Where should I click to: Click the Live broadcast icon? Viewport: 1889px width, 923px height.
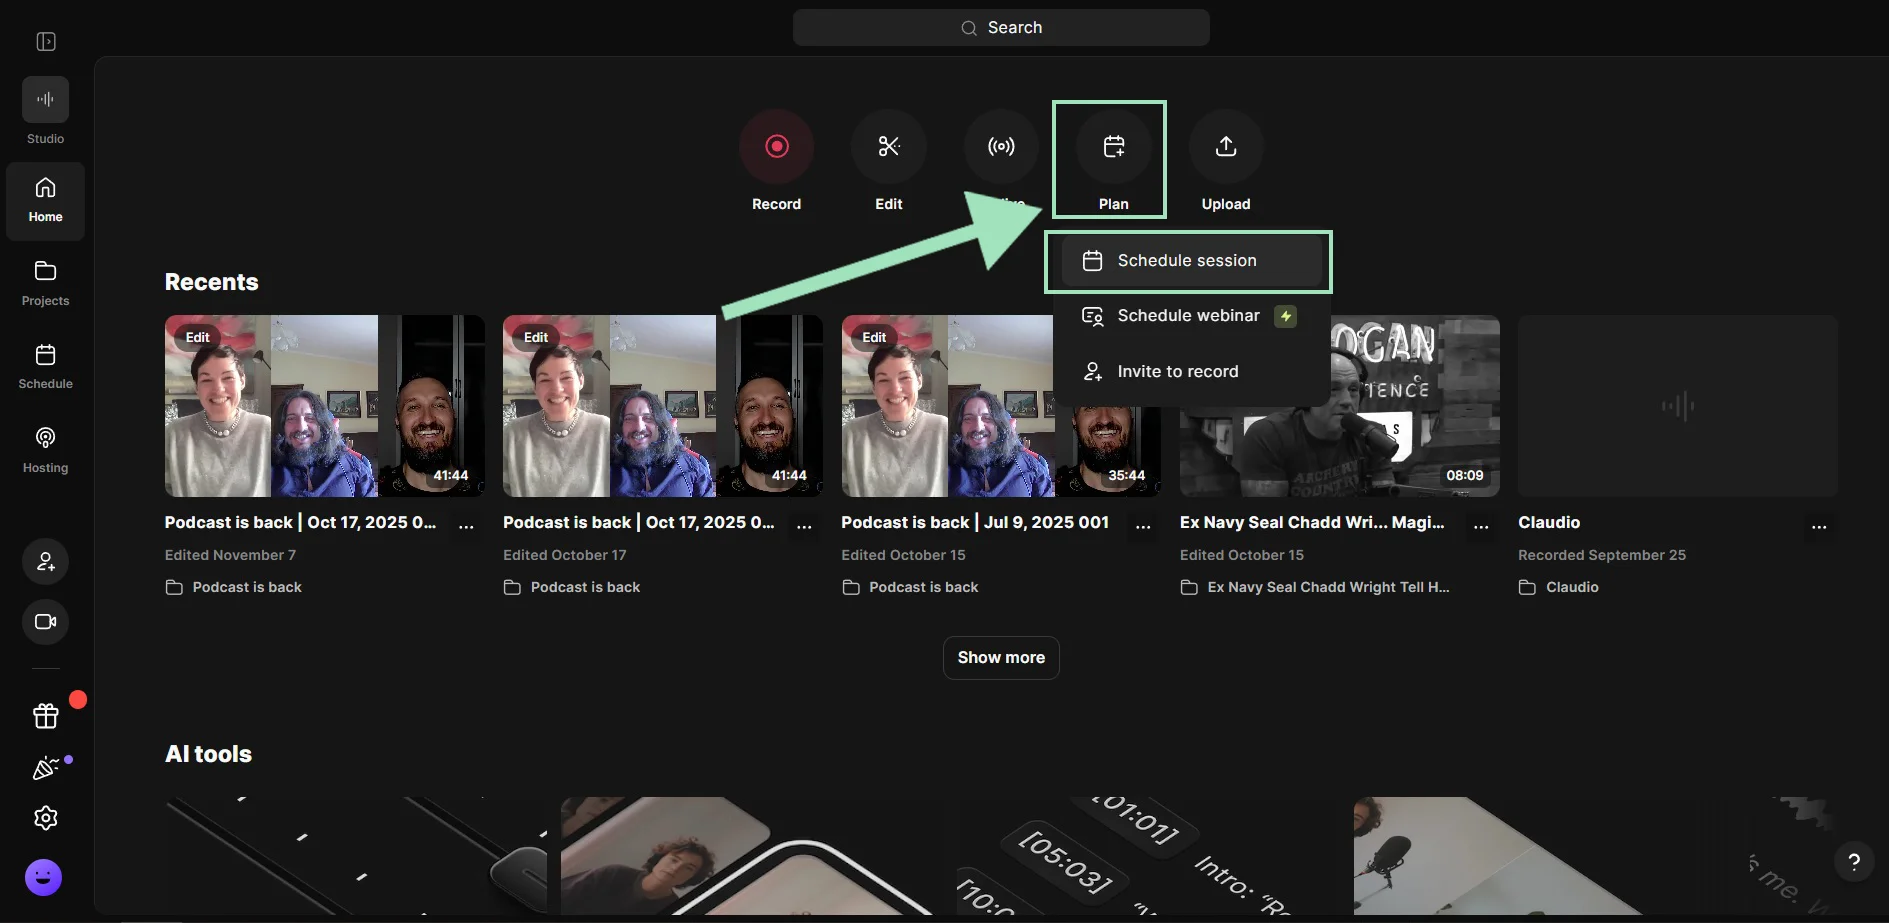pyautogui.click(x=1001, y=147)
